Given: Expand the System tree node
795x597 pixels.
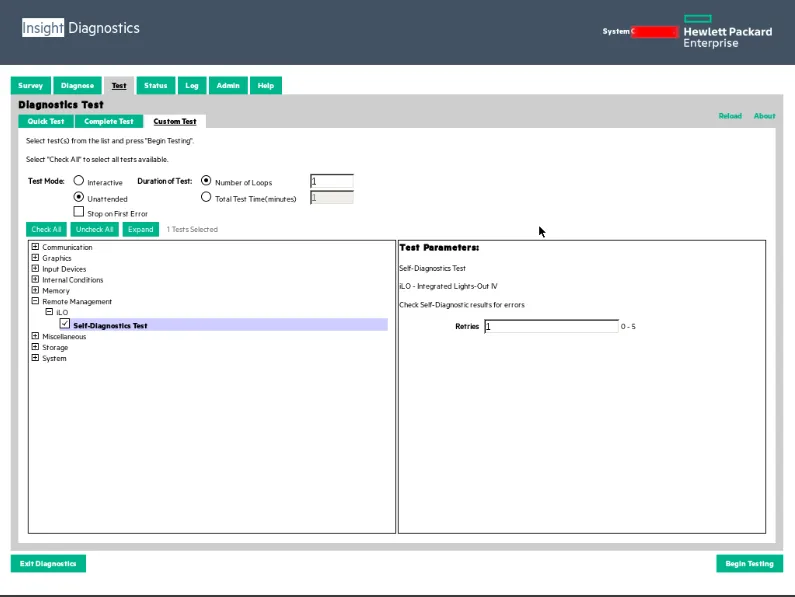Looking at the screenshot, I should point(35,358).
